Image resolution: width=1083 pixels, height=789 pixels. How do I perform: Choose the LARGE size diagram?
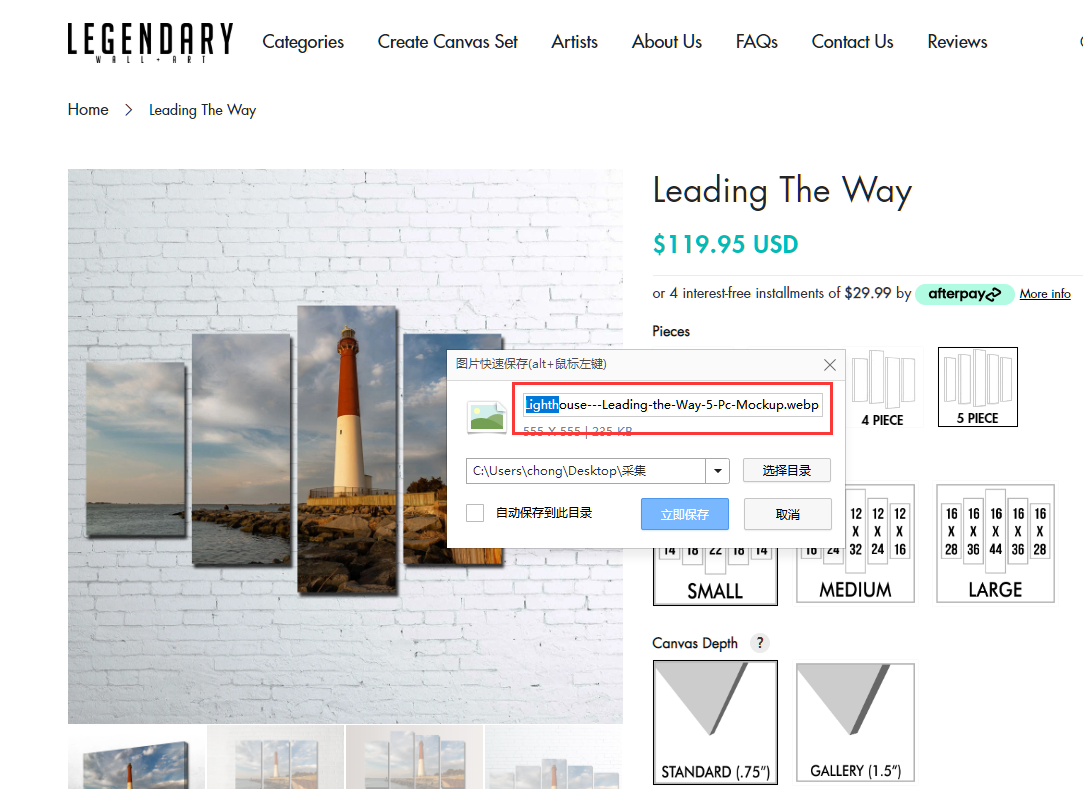point(995,543)
